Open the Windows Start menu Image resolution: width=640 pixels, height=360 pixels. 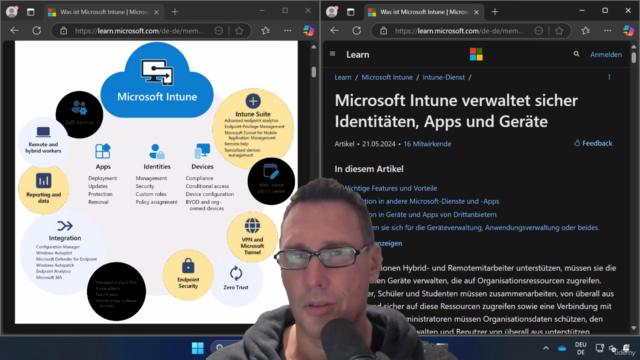(198, 348)
